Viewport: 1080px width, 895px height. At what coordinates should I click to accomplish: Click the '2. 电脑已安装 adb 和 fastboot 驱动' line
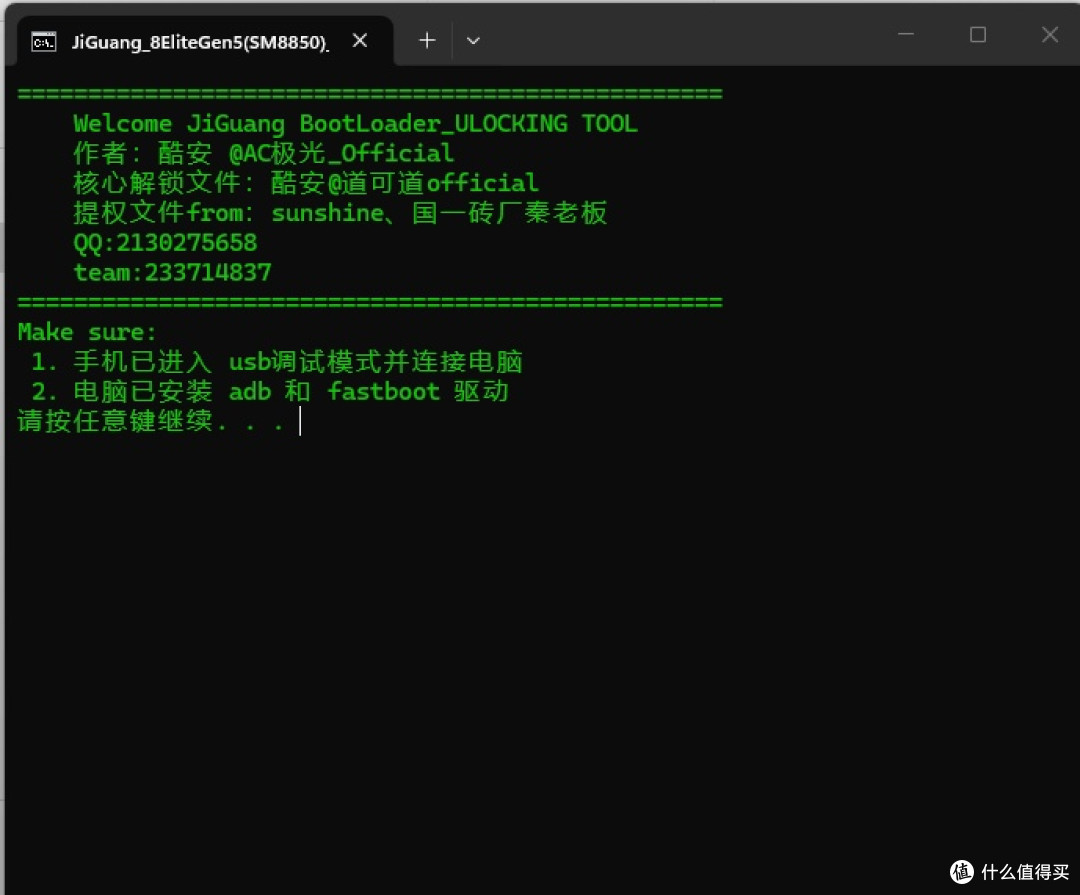[270, 391]
